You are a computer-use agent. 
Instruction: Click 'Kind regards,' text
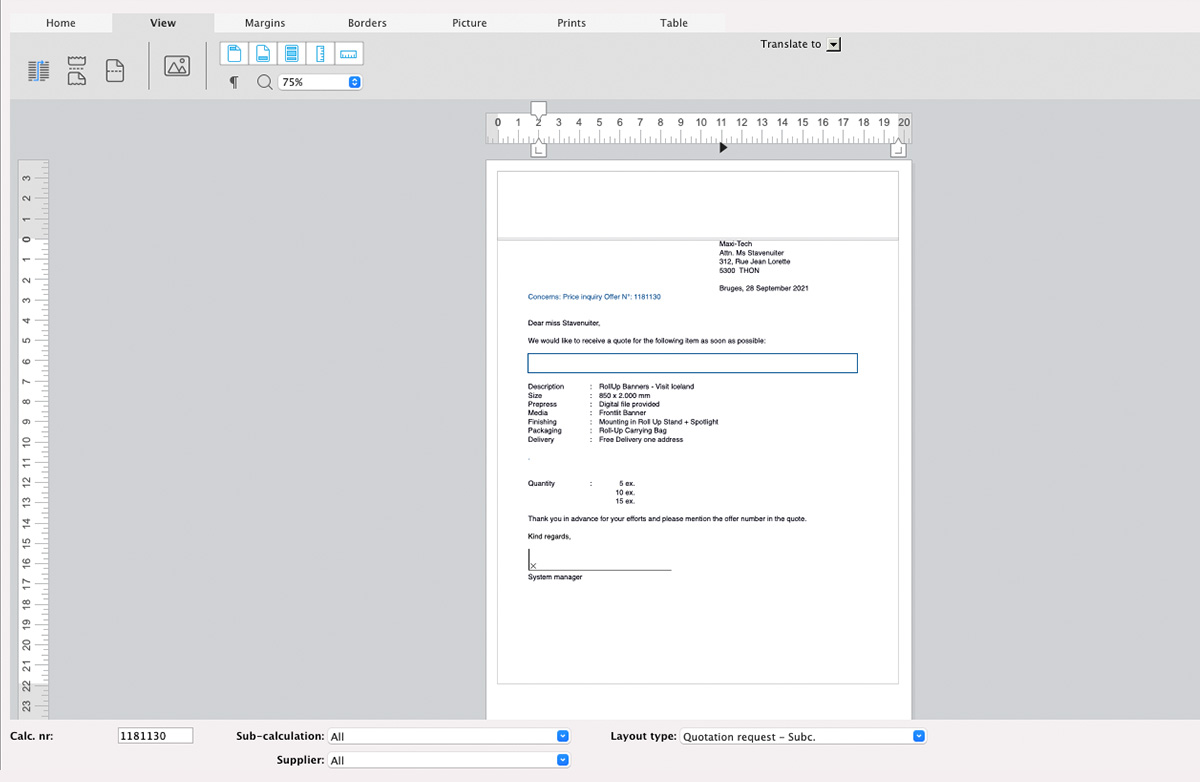549,537
